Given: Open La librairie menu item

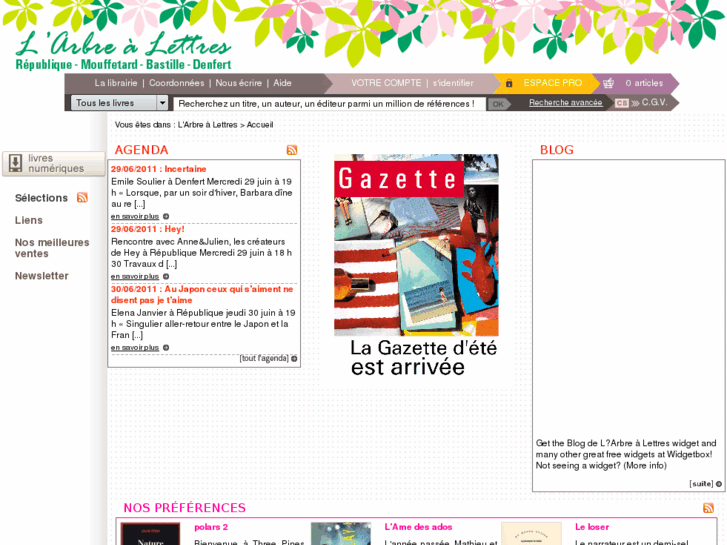Looking at the screenshot, I should (x=116, y=83).
